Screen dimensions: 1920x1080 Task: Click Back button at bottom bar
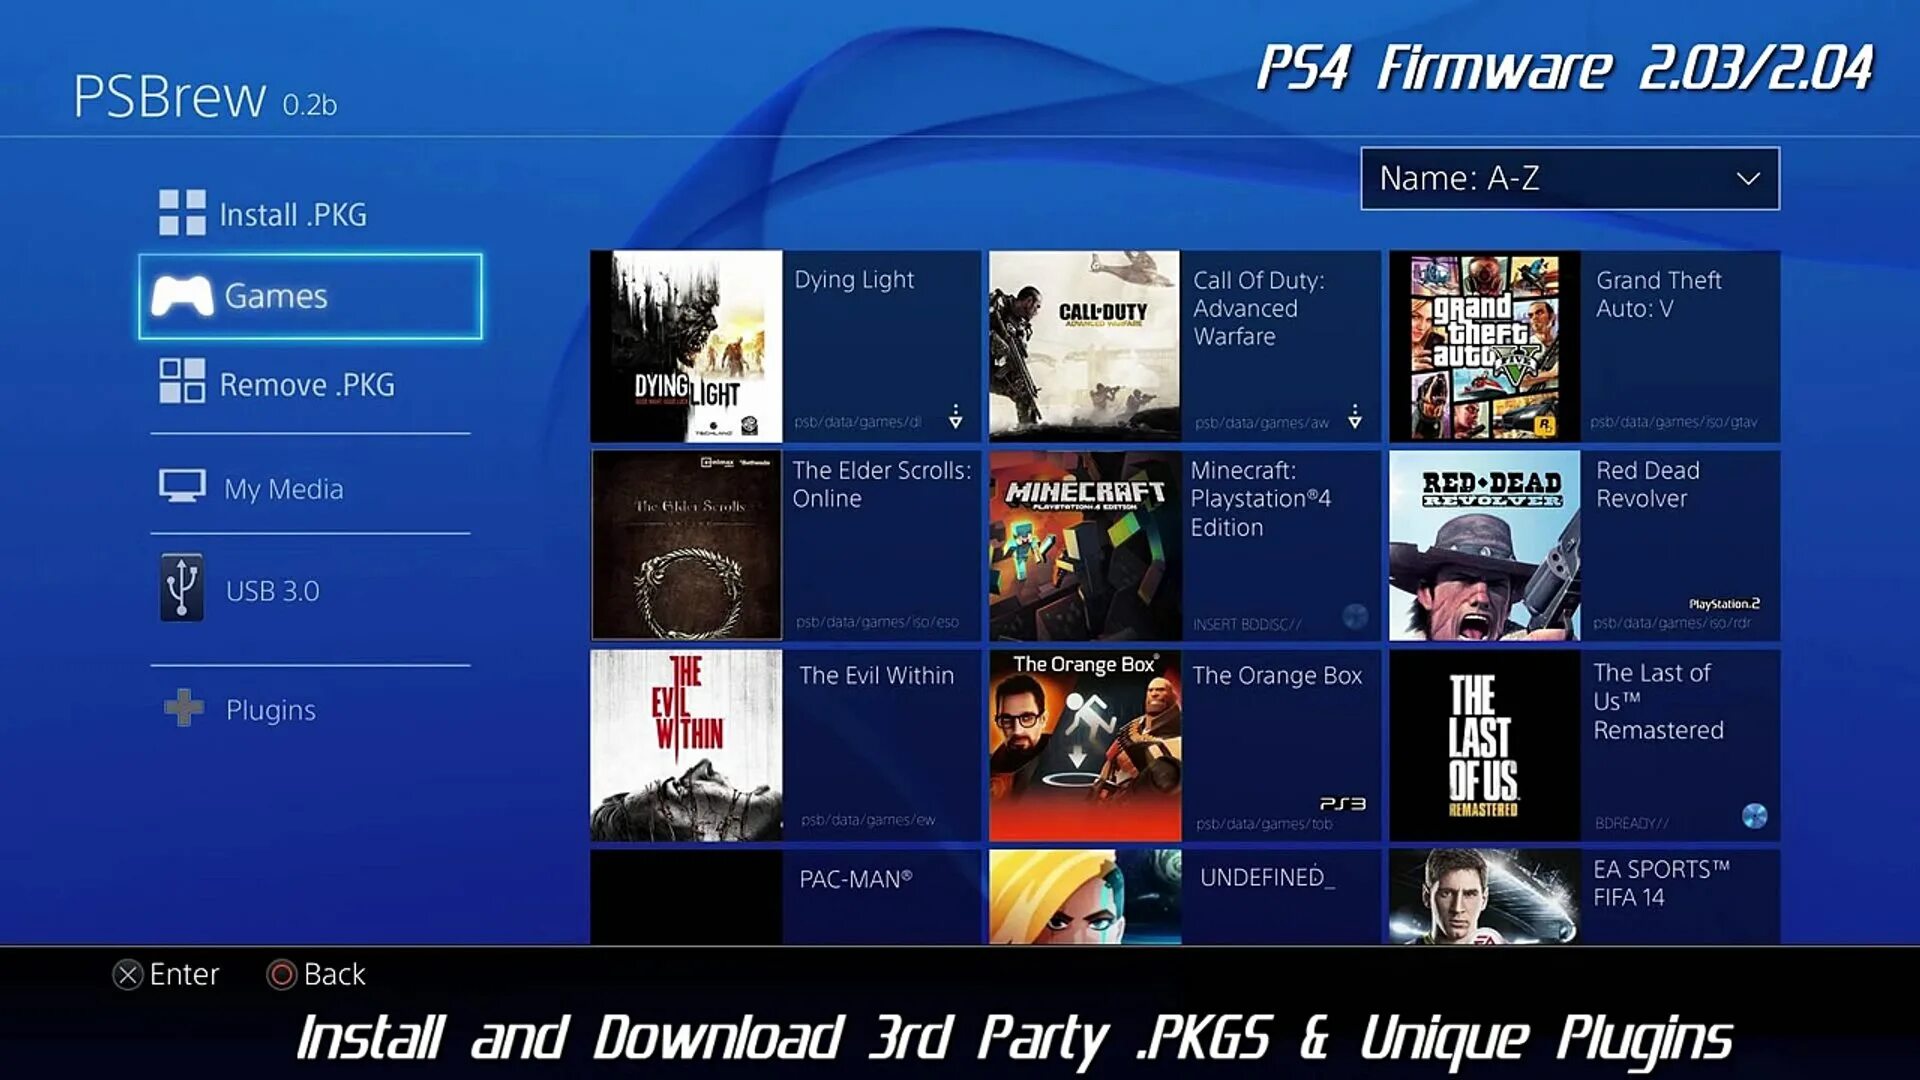pos(316,975)
